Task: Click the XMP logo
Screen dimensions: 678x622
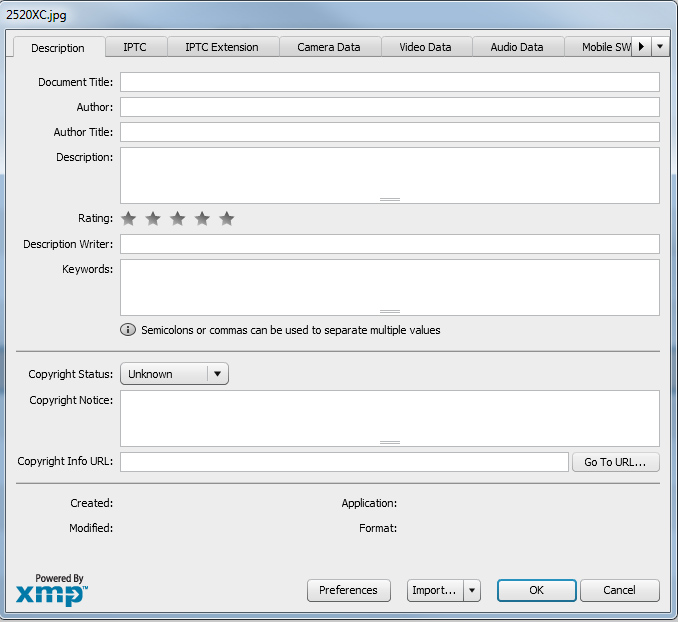Action: tap(51, 592)
